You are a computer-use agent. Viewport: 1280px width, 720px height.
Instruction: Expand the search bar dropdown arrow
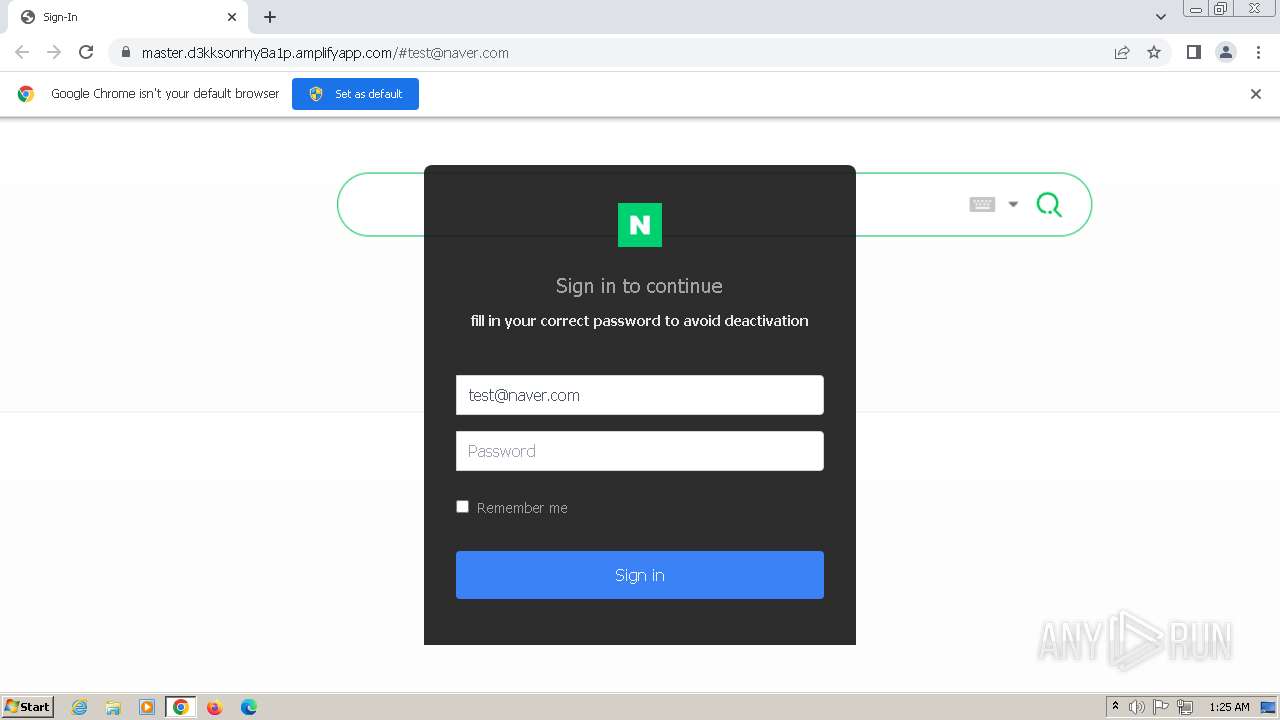click(1013, 204)
